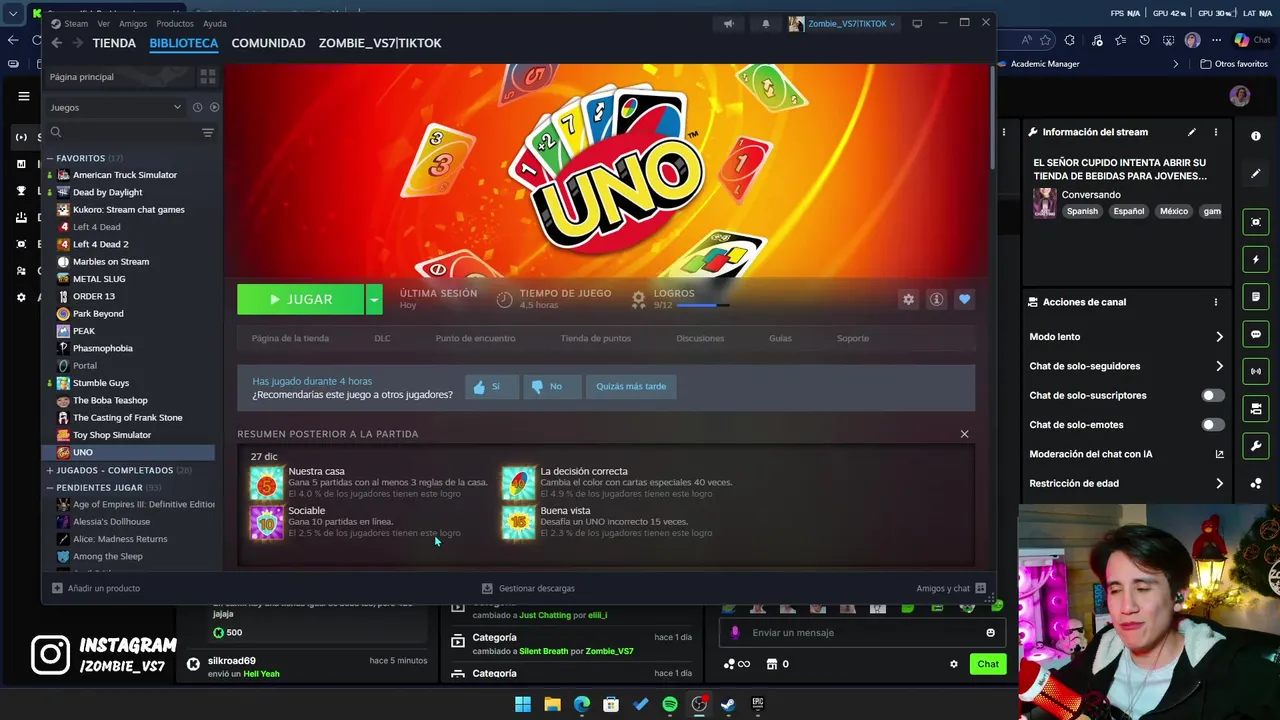Toggle Chat de solo-emotes switch
Viewport: 1280px width, 720px height.
pyautogui.click(x=1212, y=425)
